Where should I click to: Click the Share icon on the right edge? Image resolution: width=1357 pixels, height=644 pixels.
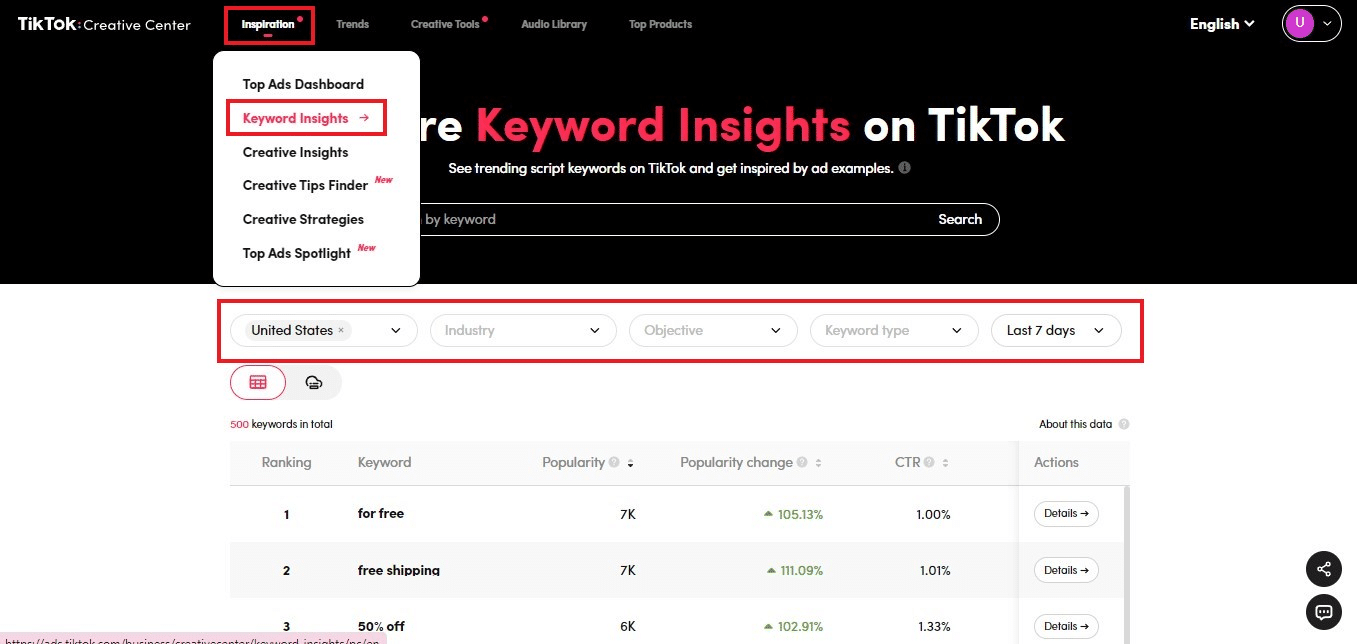coord(1324,569)
